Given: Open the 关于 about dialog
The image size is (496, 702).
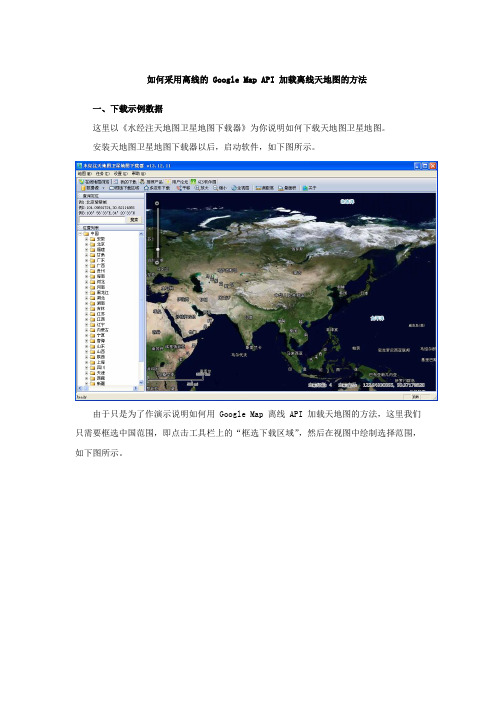Looking at the screenshot, I should 309,188.
